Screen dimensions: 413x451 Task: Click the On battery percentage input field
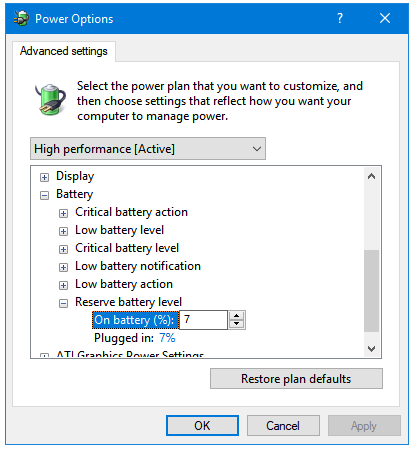click(203, 320)
